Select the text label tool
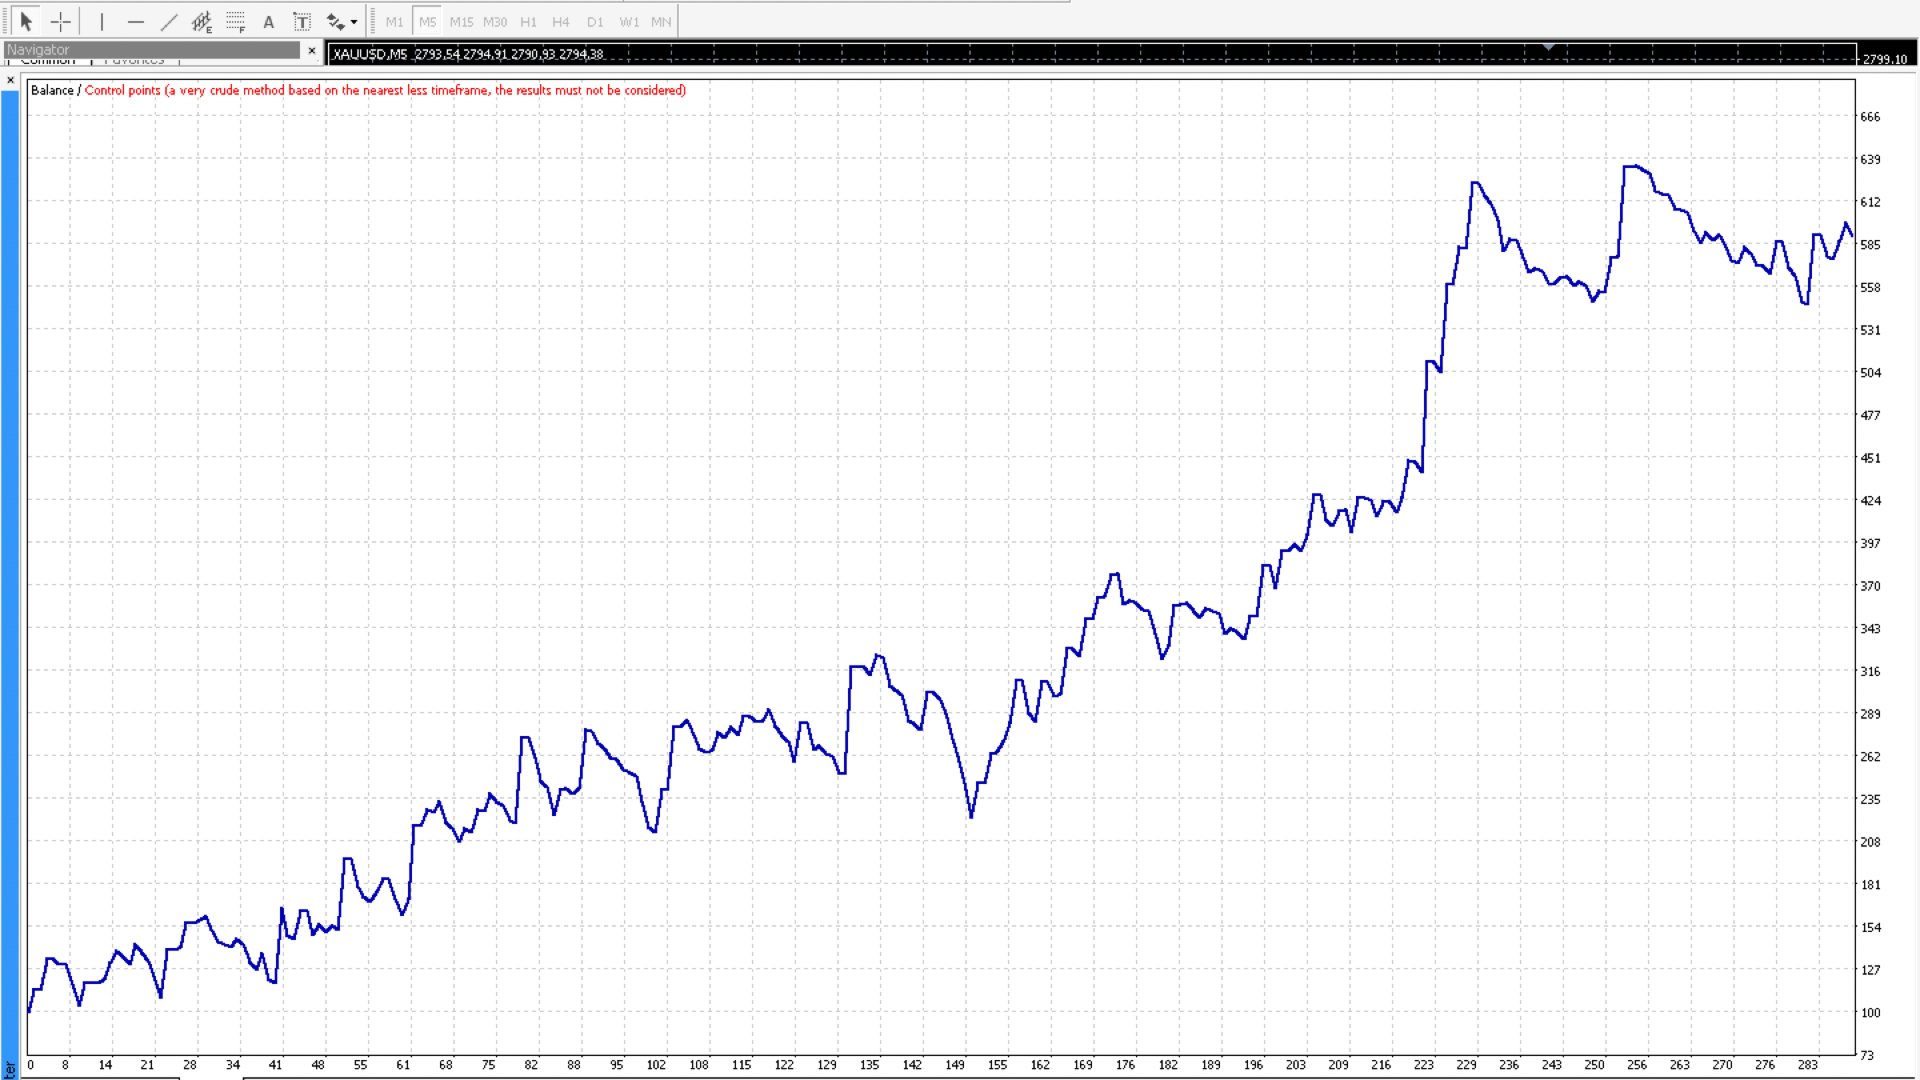The width and height of the screenshot is (1920, 1080). [302, 21]
